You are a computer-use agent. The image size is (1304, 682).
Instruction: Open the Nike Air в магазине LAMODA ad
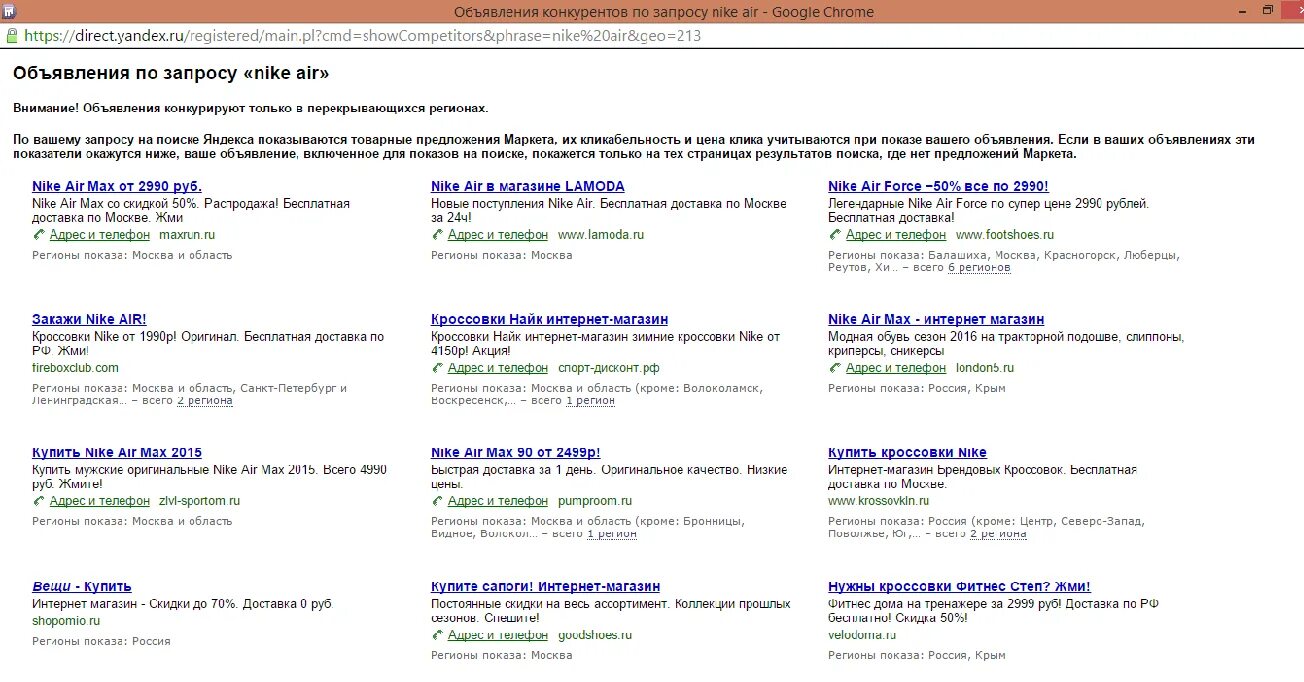(x=527, y=186)
